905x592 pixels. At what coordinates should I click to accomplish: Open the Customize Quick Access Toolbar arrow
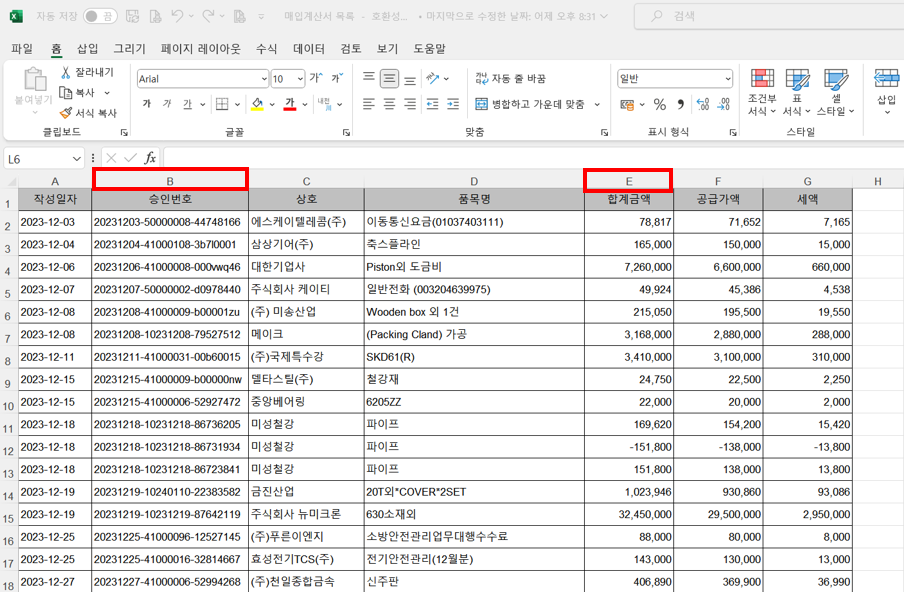(261, 17)
